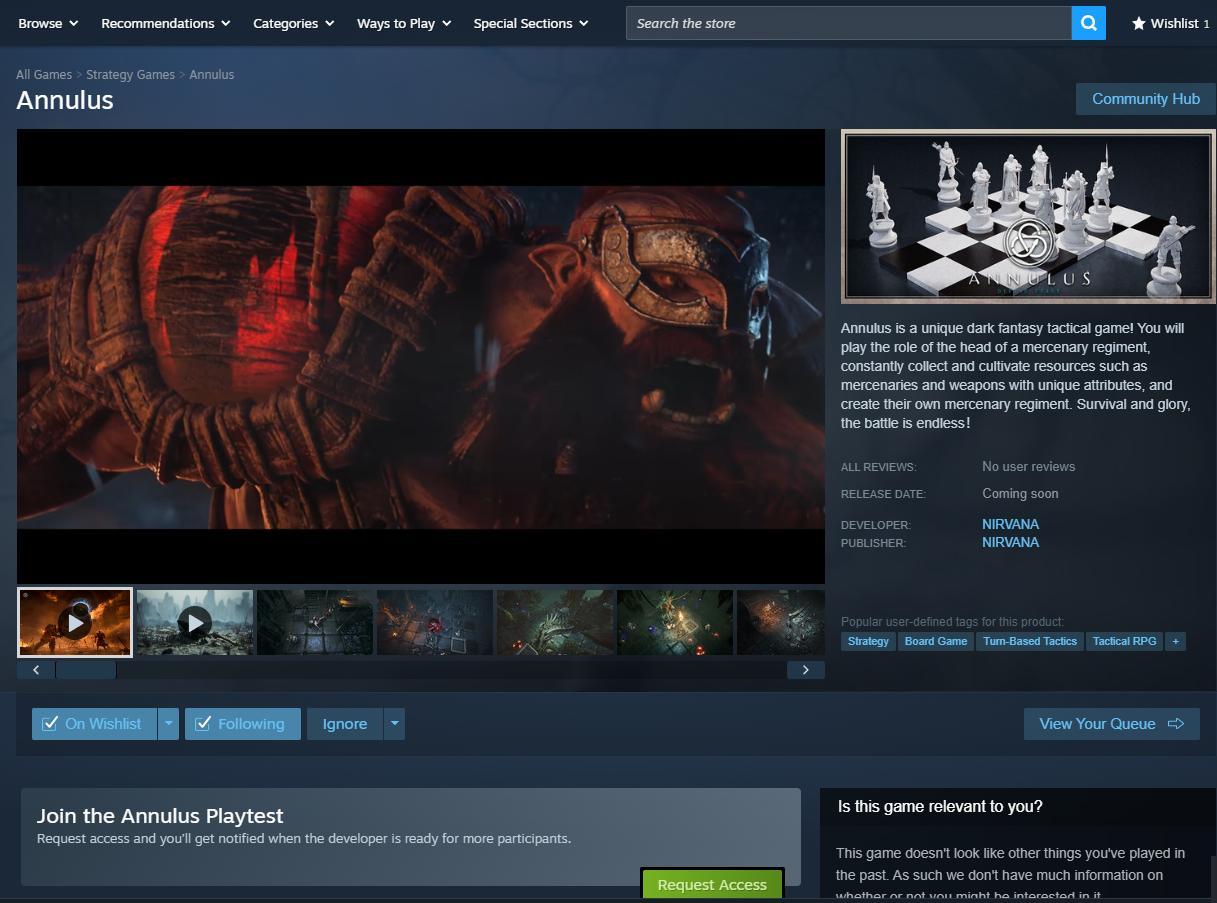The image size is (1217, 903).
Task: Expand the wishlist options dropdown arrow
Action: 168,724
